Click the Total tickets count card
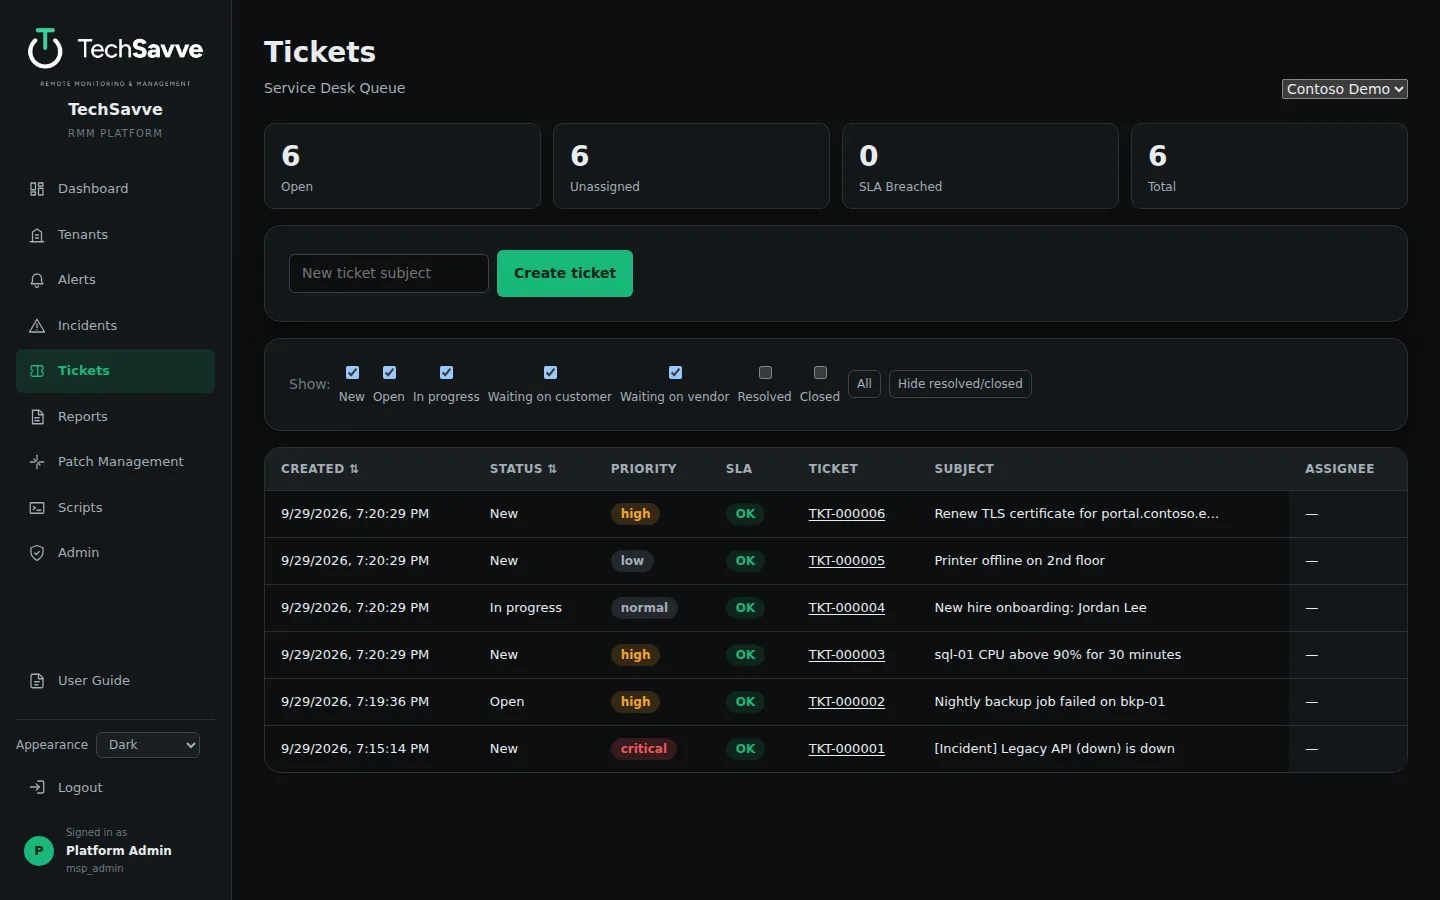Screen dimensions: 1440x900 point(1269,166)
